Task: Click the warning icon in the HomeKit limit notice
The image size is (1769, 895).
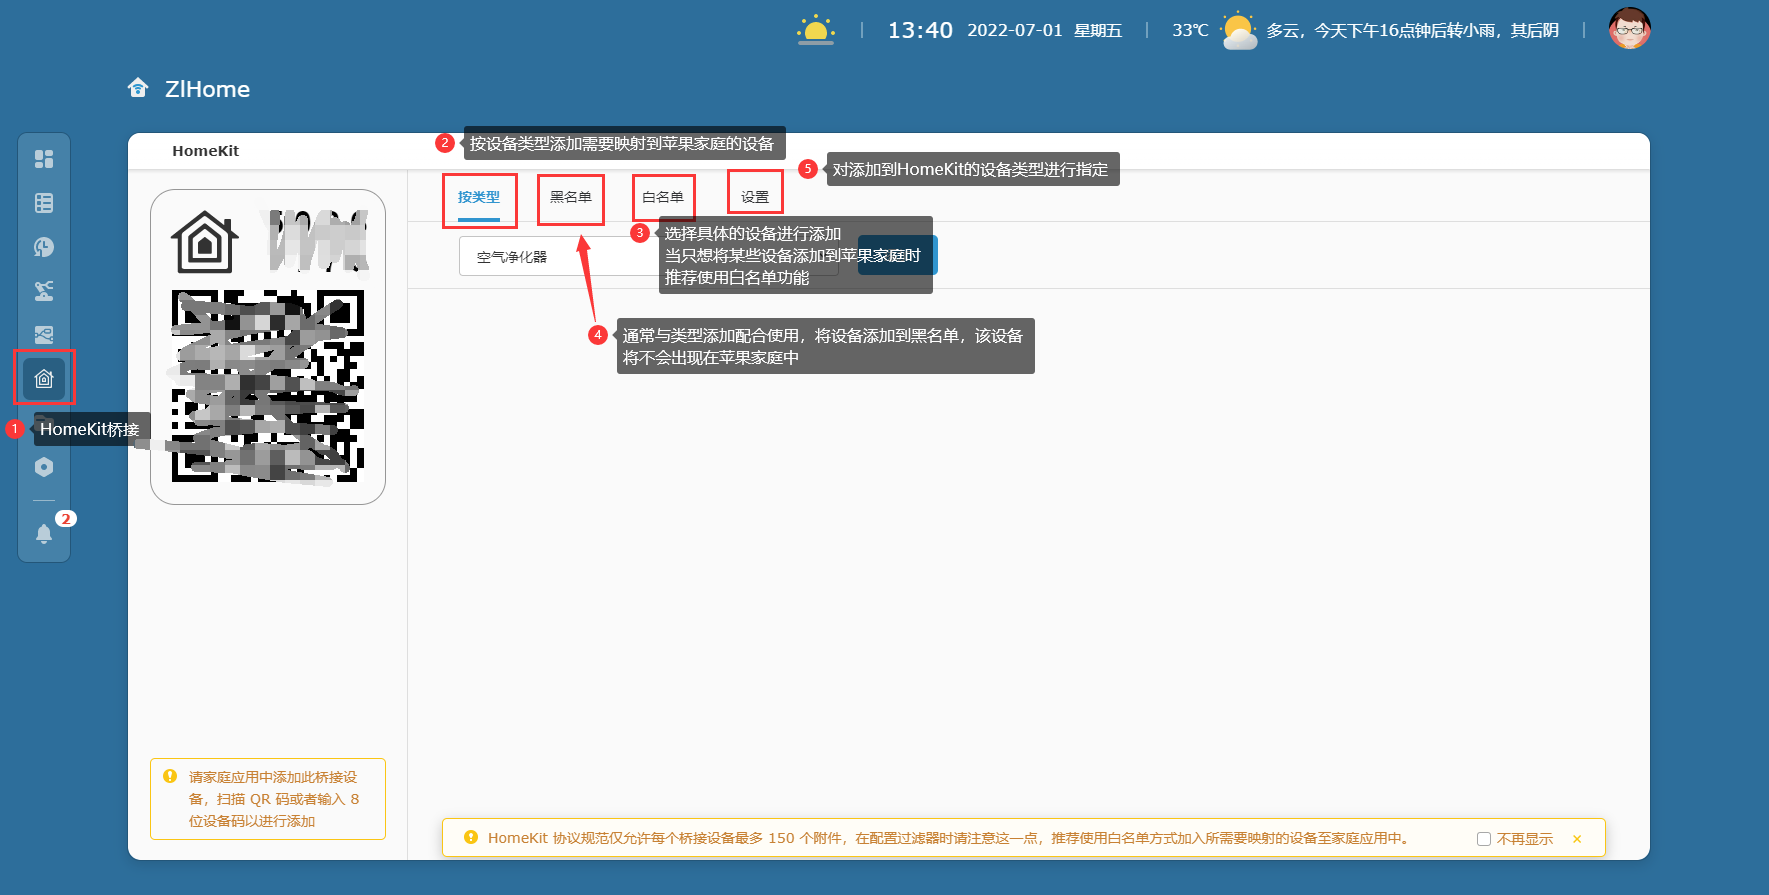Action: coord(470,838)
